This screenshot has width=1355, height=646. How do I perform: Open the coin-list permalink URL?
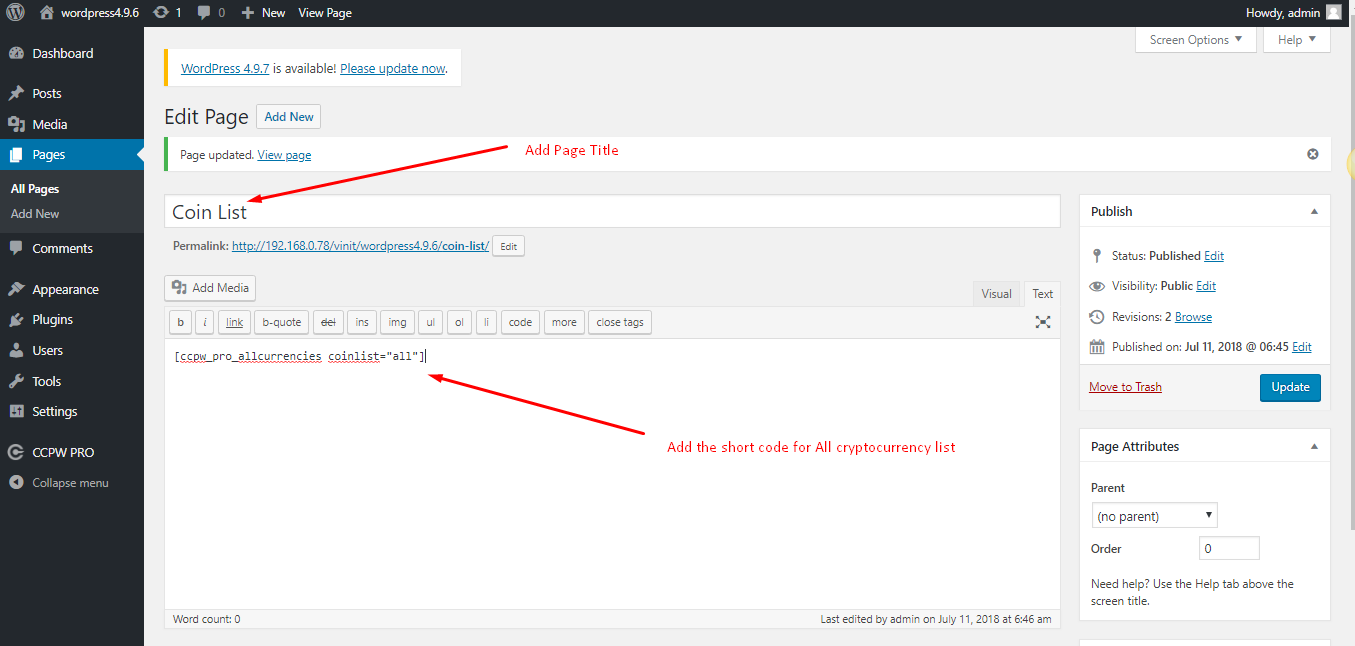(x=360, y=246)
